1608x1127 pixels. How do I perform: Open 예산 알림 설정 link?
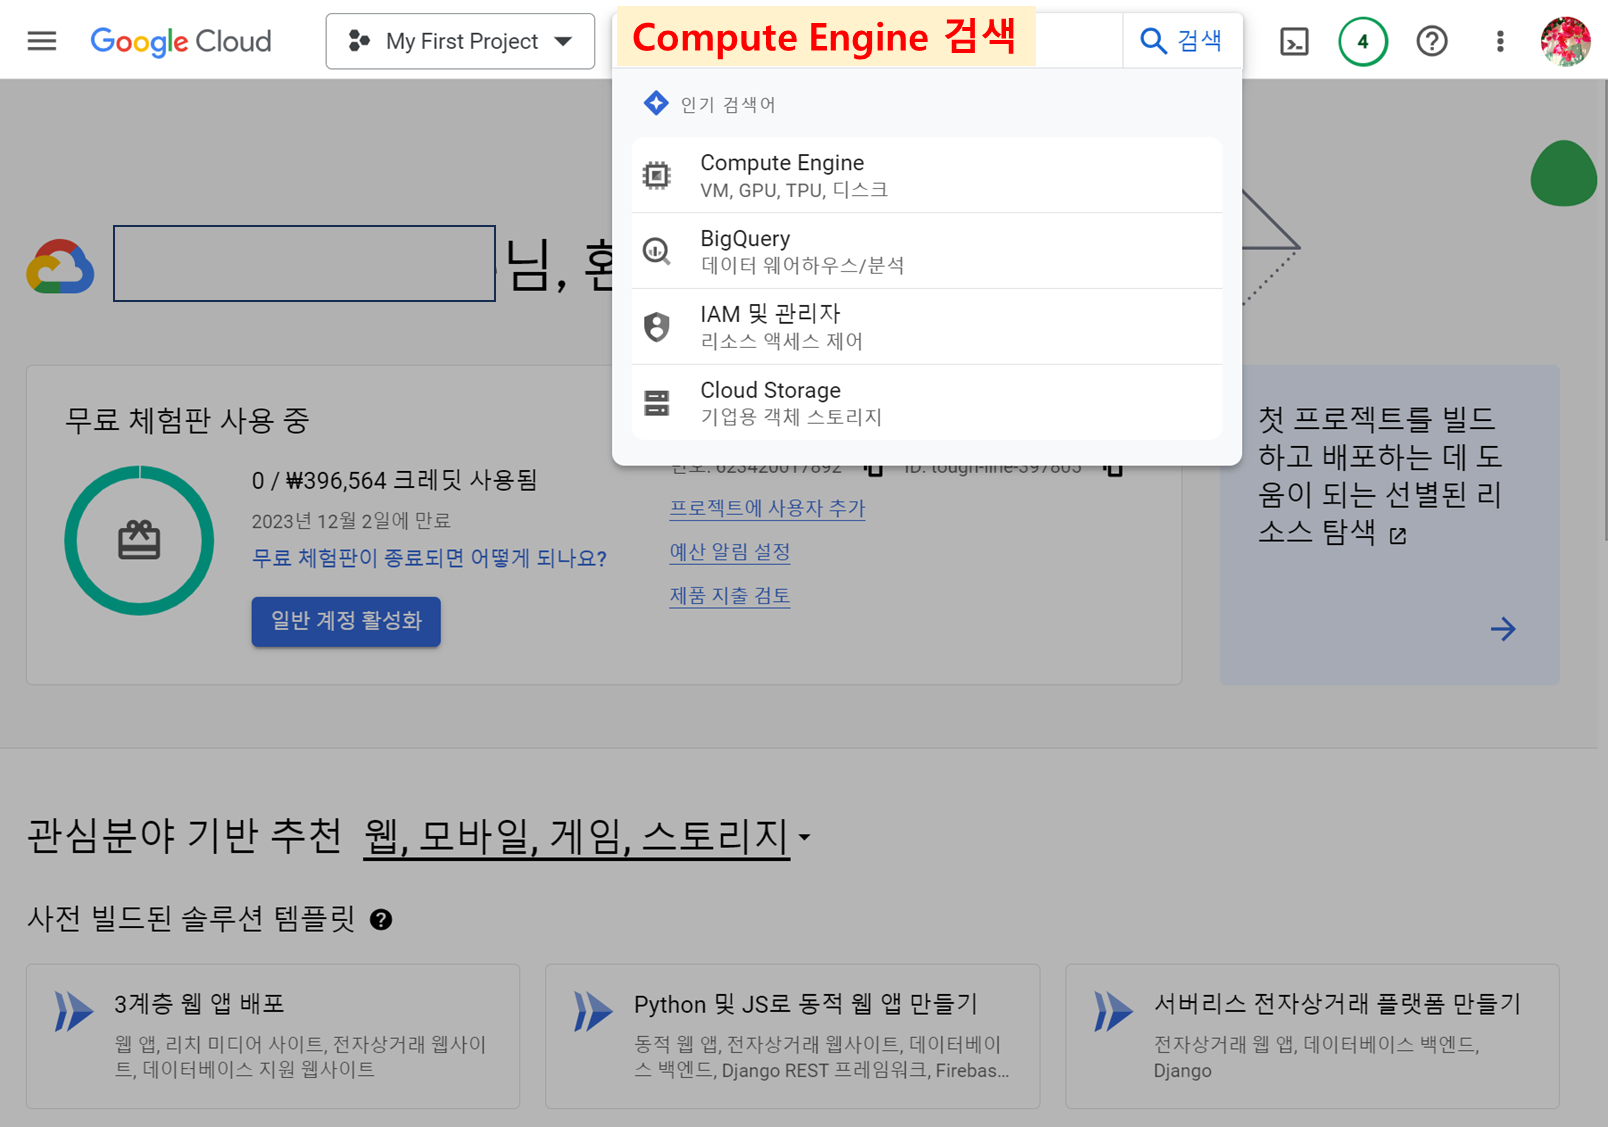pos(730,552)
